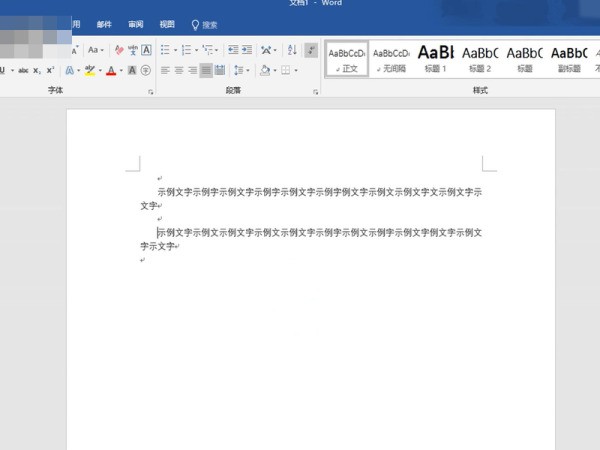The image size is (600, 450).
Task: Toggle character shading on text
Action: 132,70
